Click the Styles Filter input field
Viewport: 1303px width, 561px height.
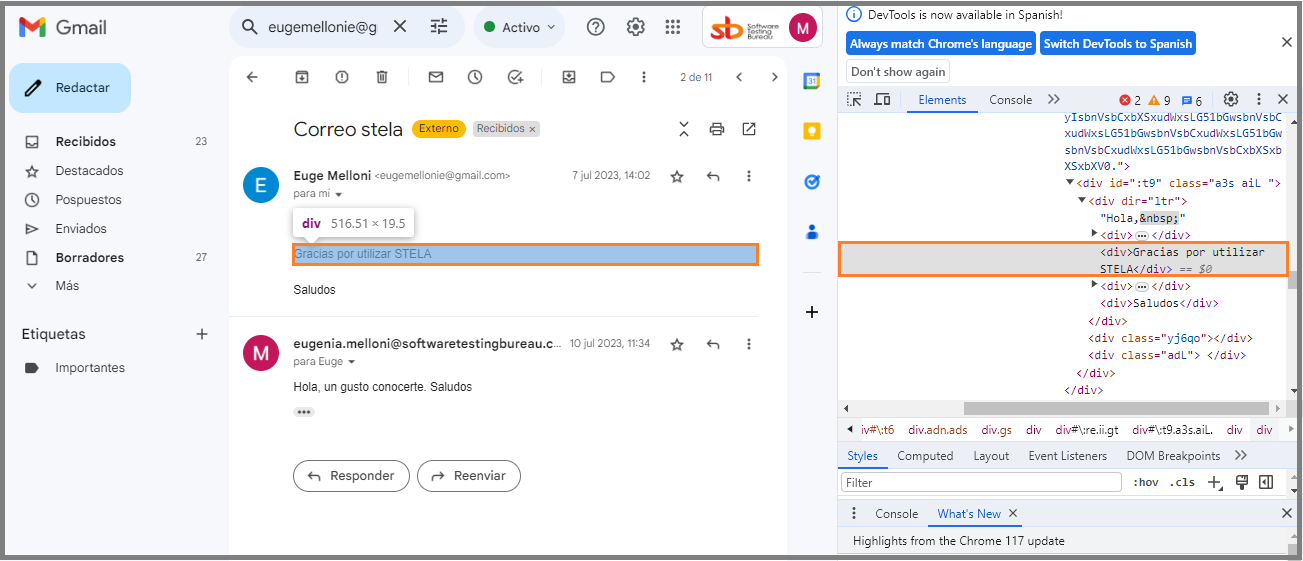click(x=982, y=482)
